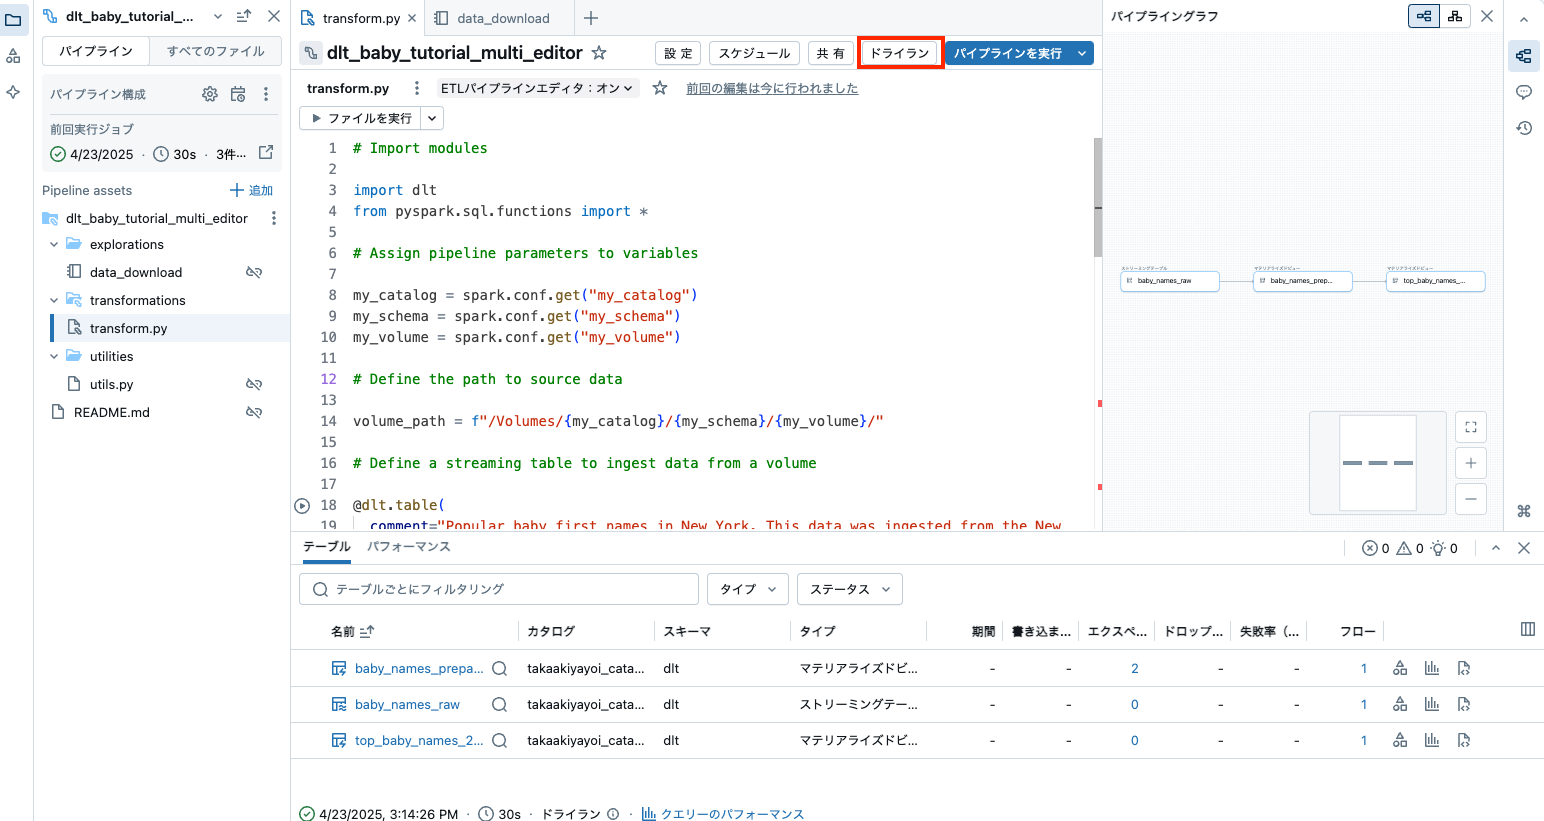Open the パフォーマンス tab
Viewport: 1544px width, 821px height.
(410, 547)
